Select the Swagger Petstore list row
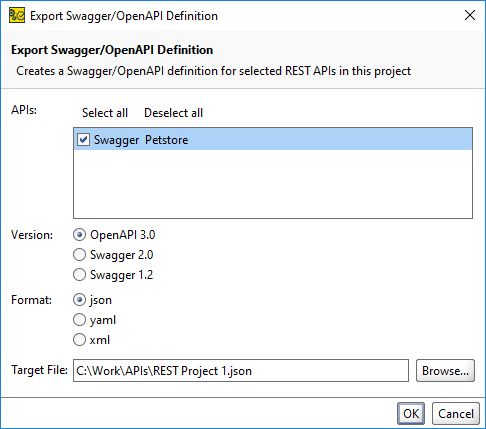 coord(273,139)
